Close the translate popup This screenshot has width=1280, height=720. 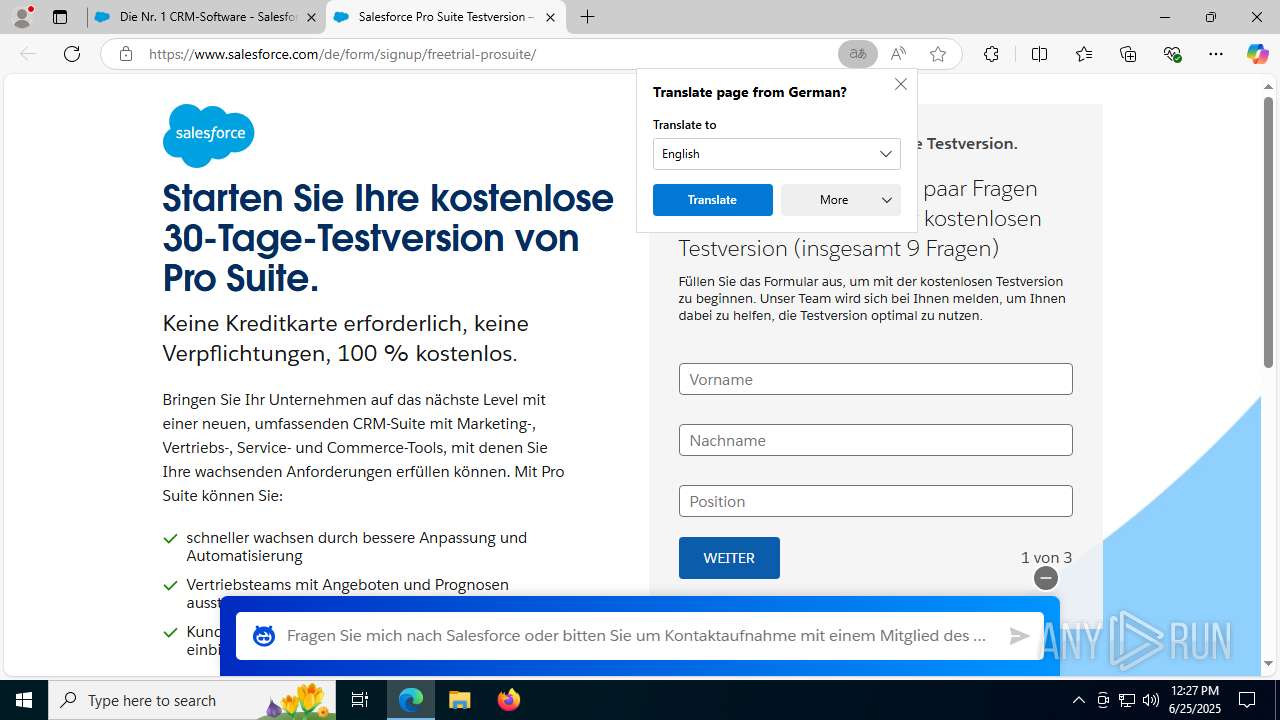pos(901,84)
